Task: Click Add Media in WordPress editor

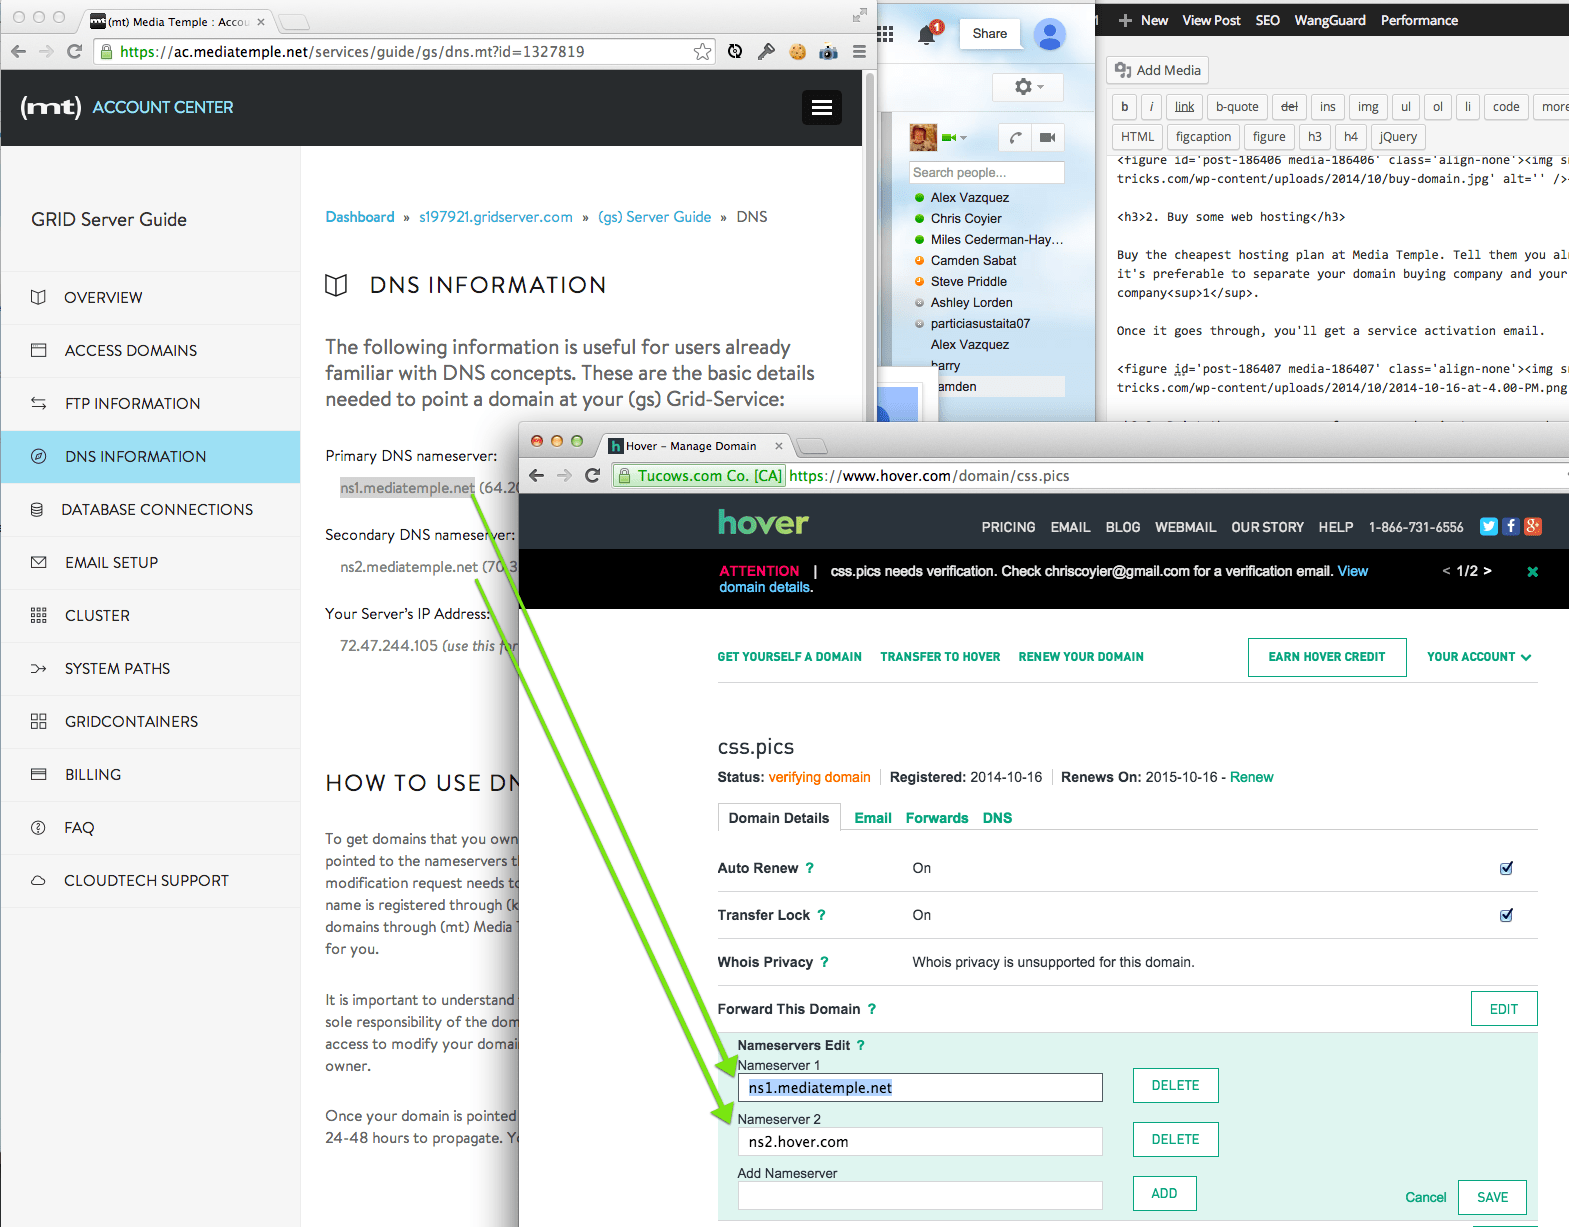Action: tap(1158, 70)
